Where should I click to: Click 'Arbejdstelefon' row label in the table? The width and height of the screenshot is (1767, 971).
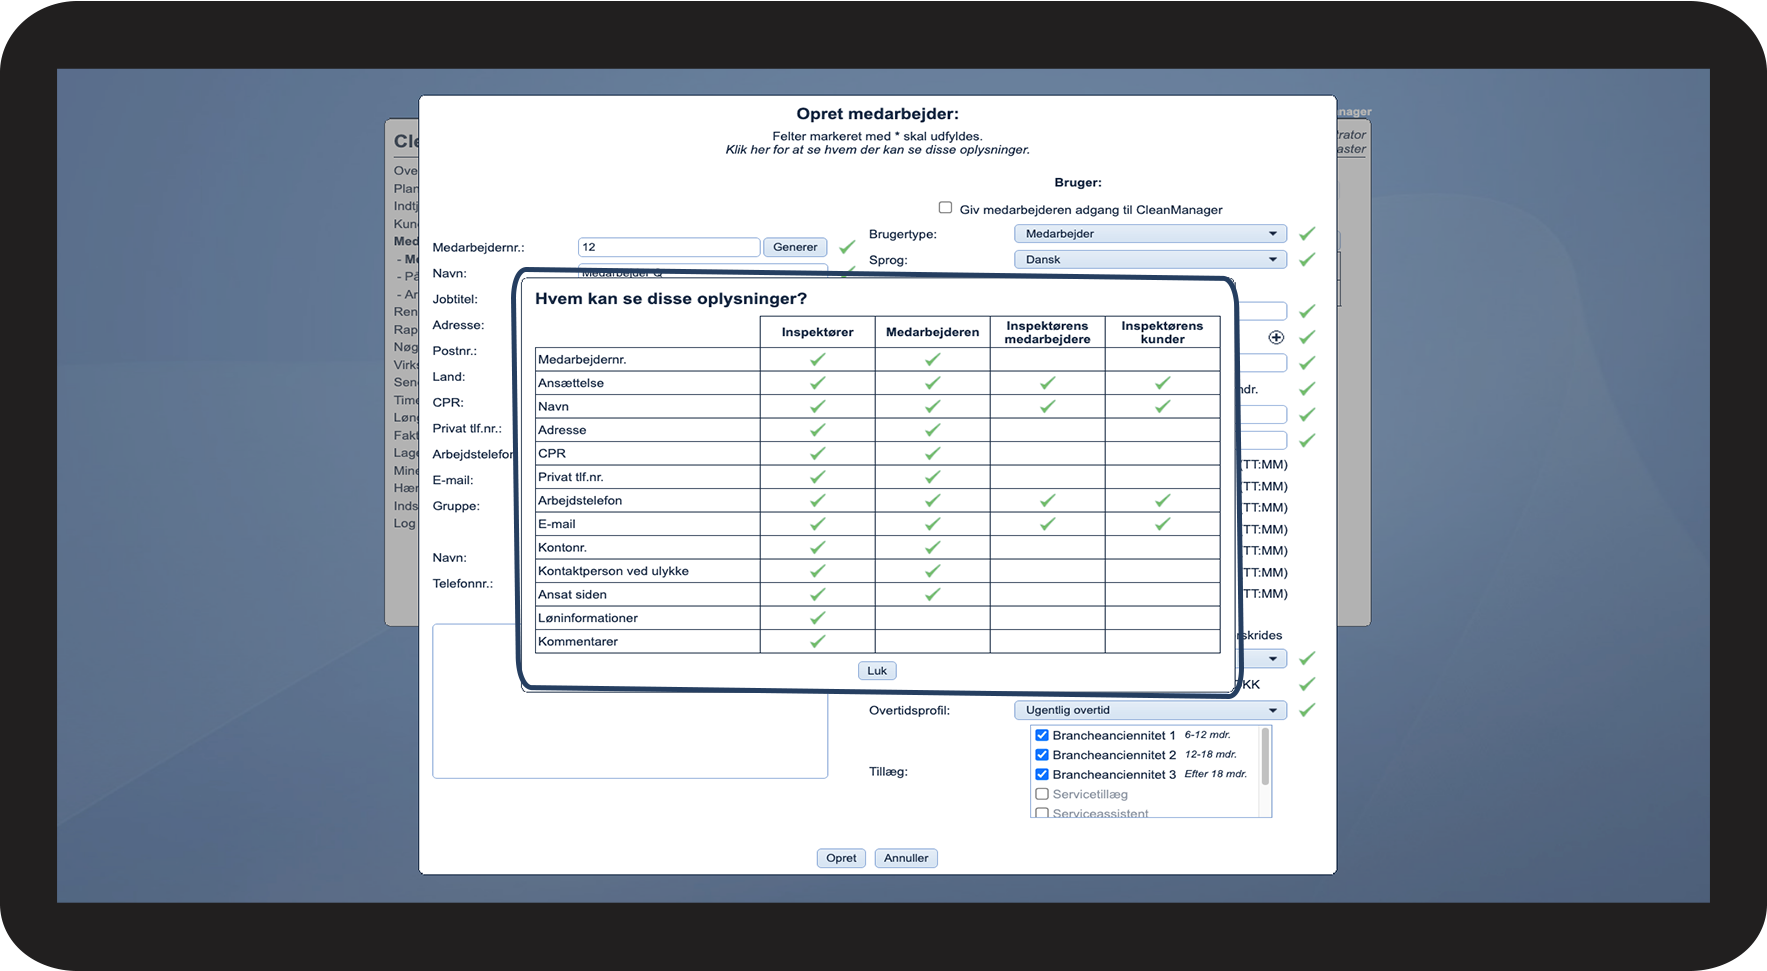[580, 500]
